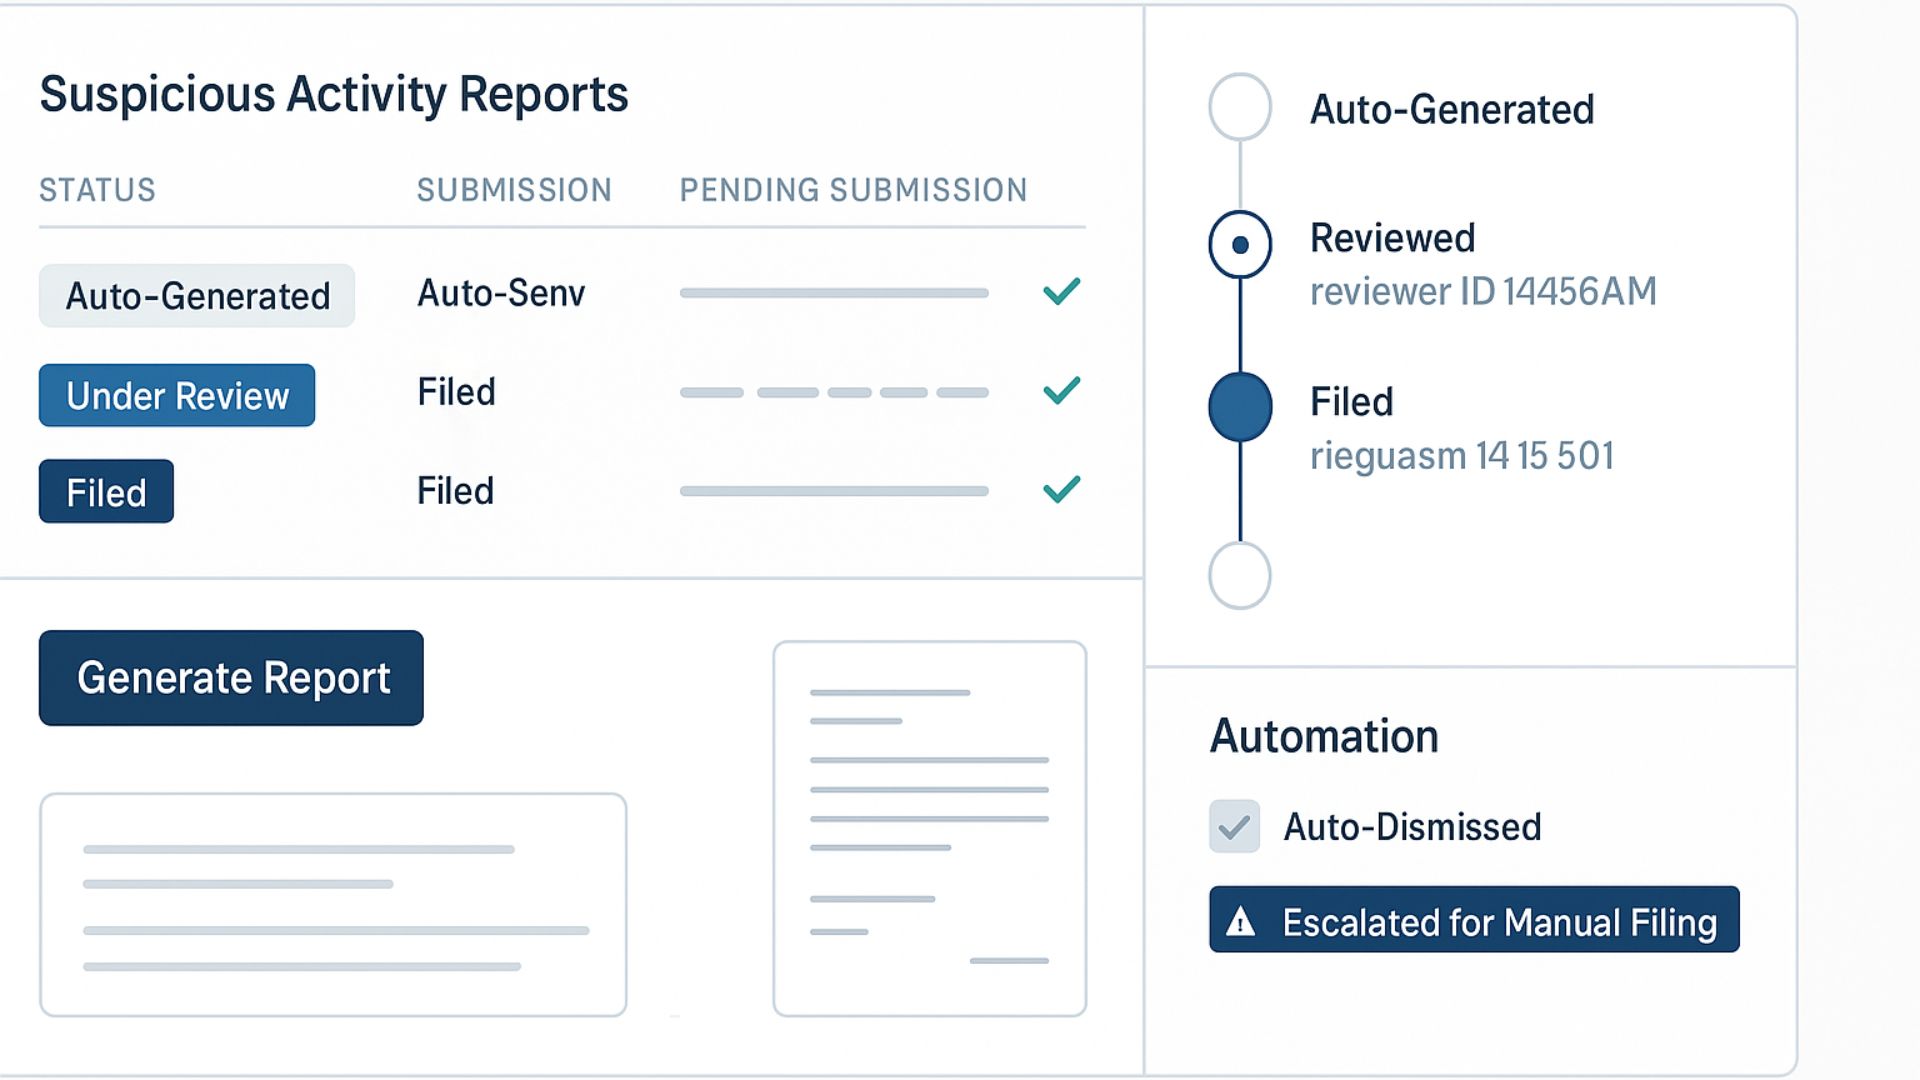Click the PENDING SUBMISSION column header

[853, 190]
